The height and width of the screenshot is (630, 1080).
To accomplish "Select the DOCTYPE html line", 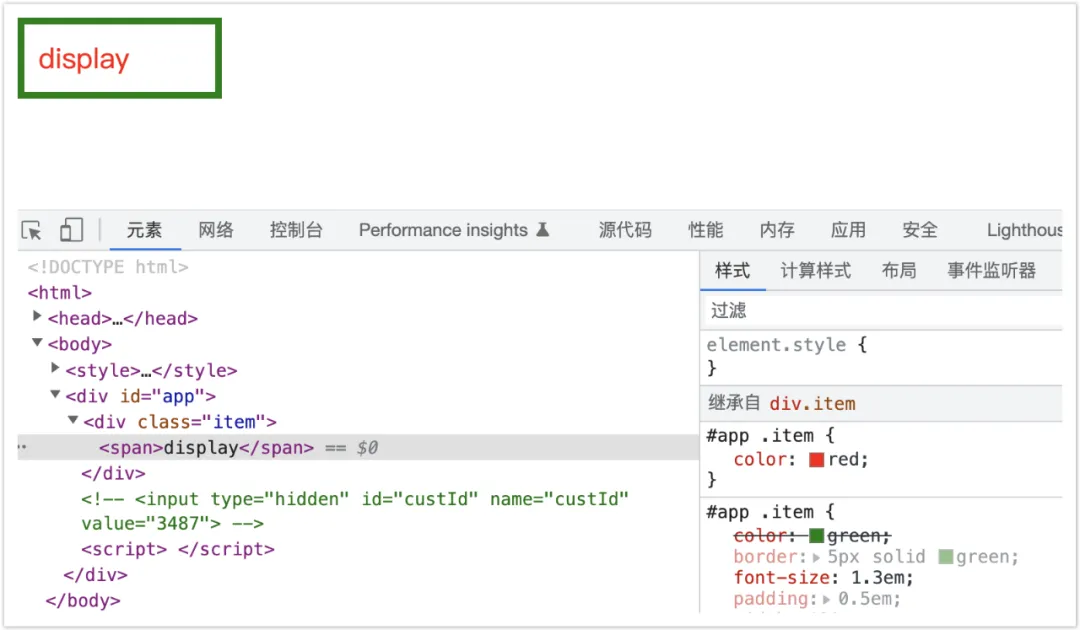I will pos(108,267).
